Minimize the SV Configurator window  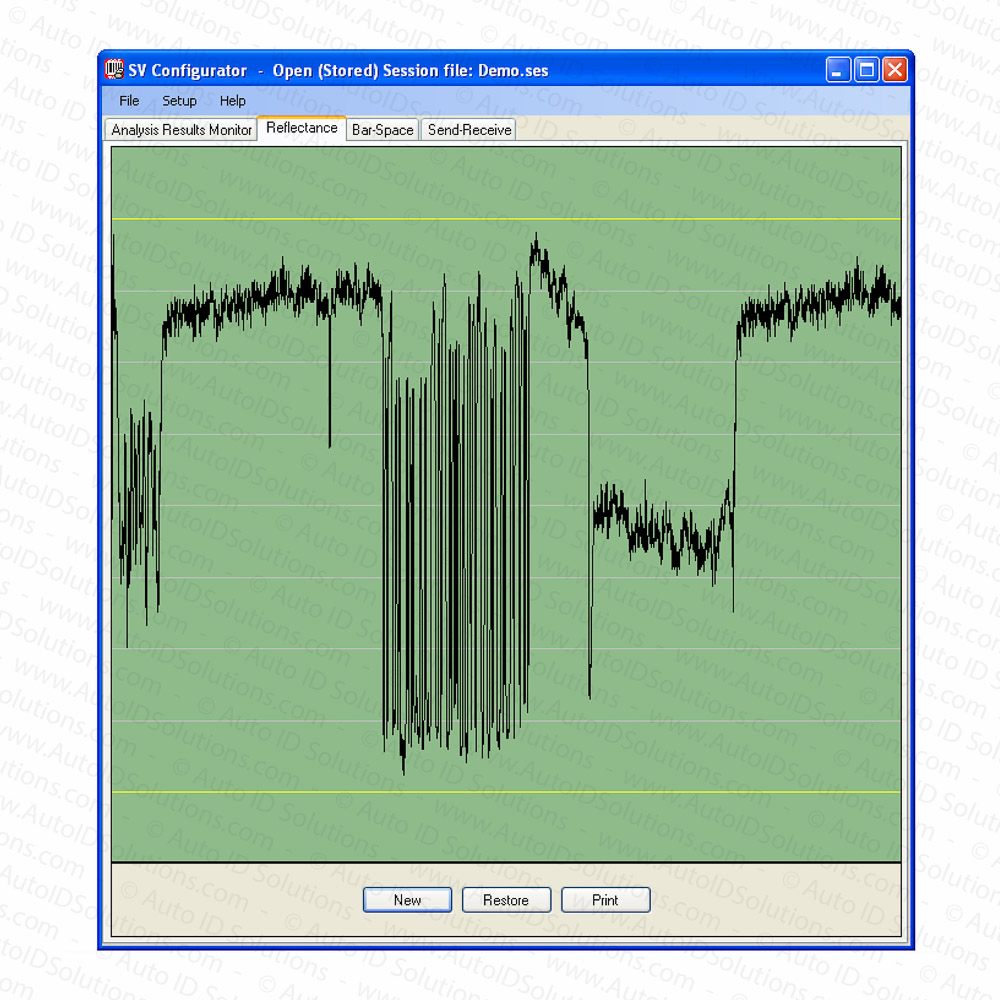837,70
